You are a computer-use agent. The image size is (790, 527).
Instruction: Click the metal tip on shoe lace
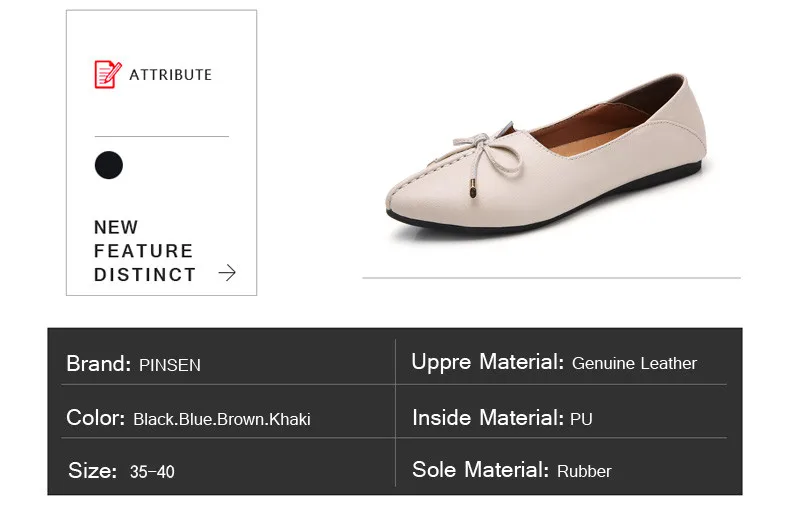coord(474,189)
